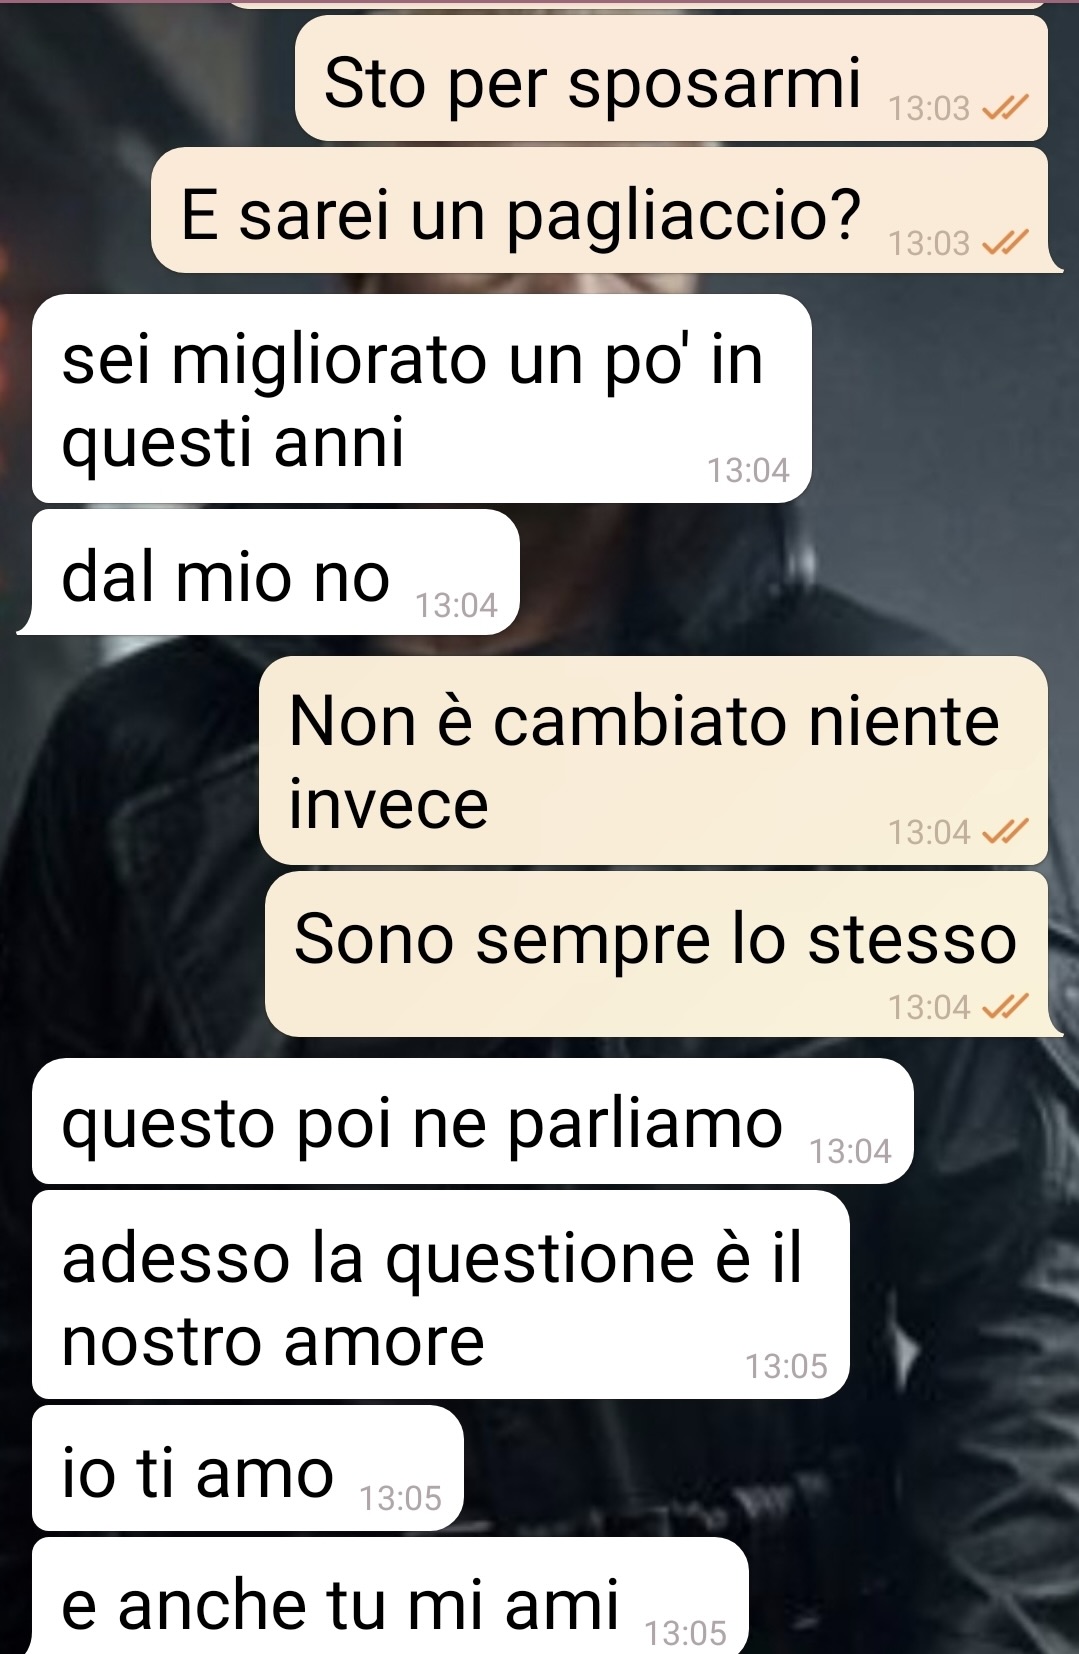Click read checkmarks on 'Non è cambiato niente invece'
The height and width of the screenshot is (1654, 1079).
[1005, 832]
